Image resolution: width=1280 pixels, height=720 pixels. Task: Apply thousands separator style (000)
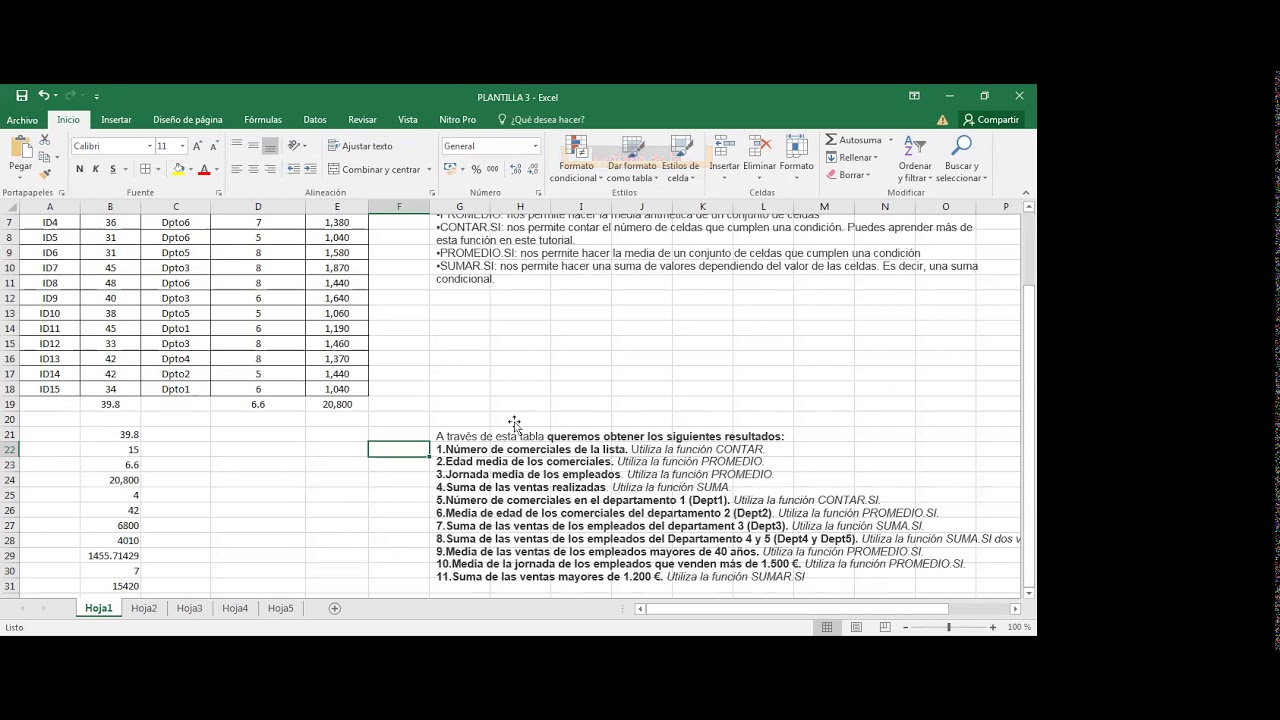tap(493, 169)
